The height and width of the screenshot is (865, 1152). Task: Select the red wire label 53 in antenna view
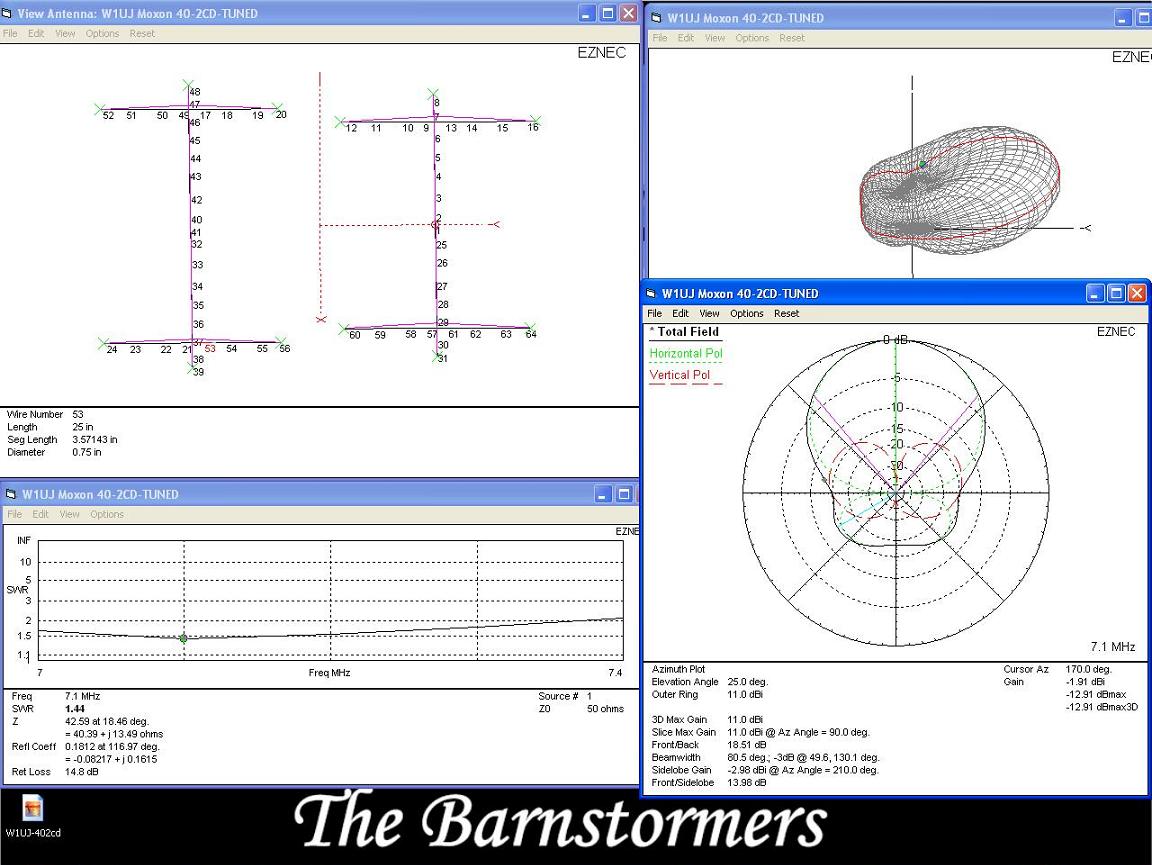210,349
